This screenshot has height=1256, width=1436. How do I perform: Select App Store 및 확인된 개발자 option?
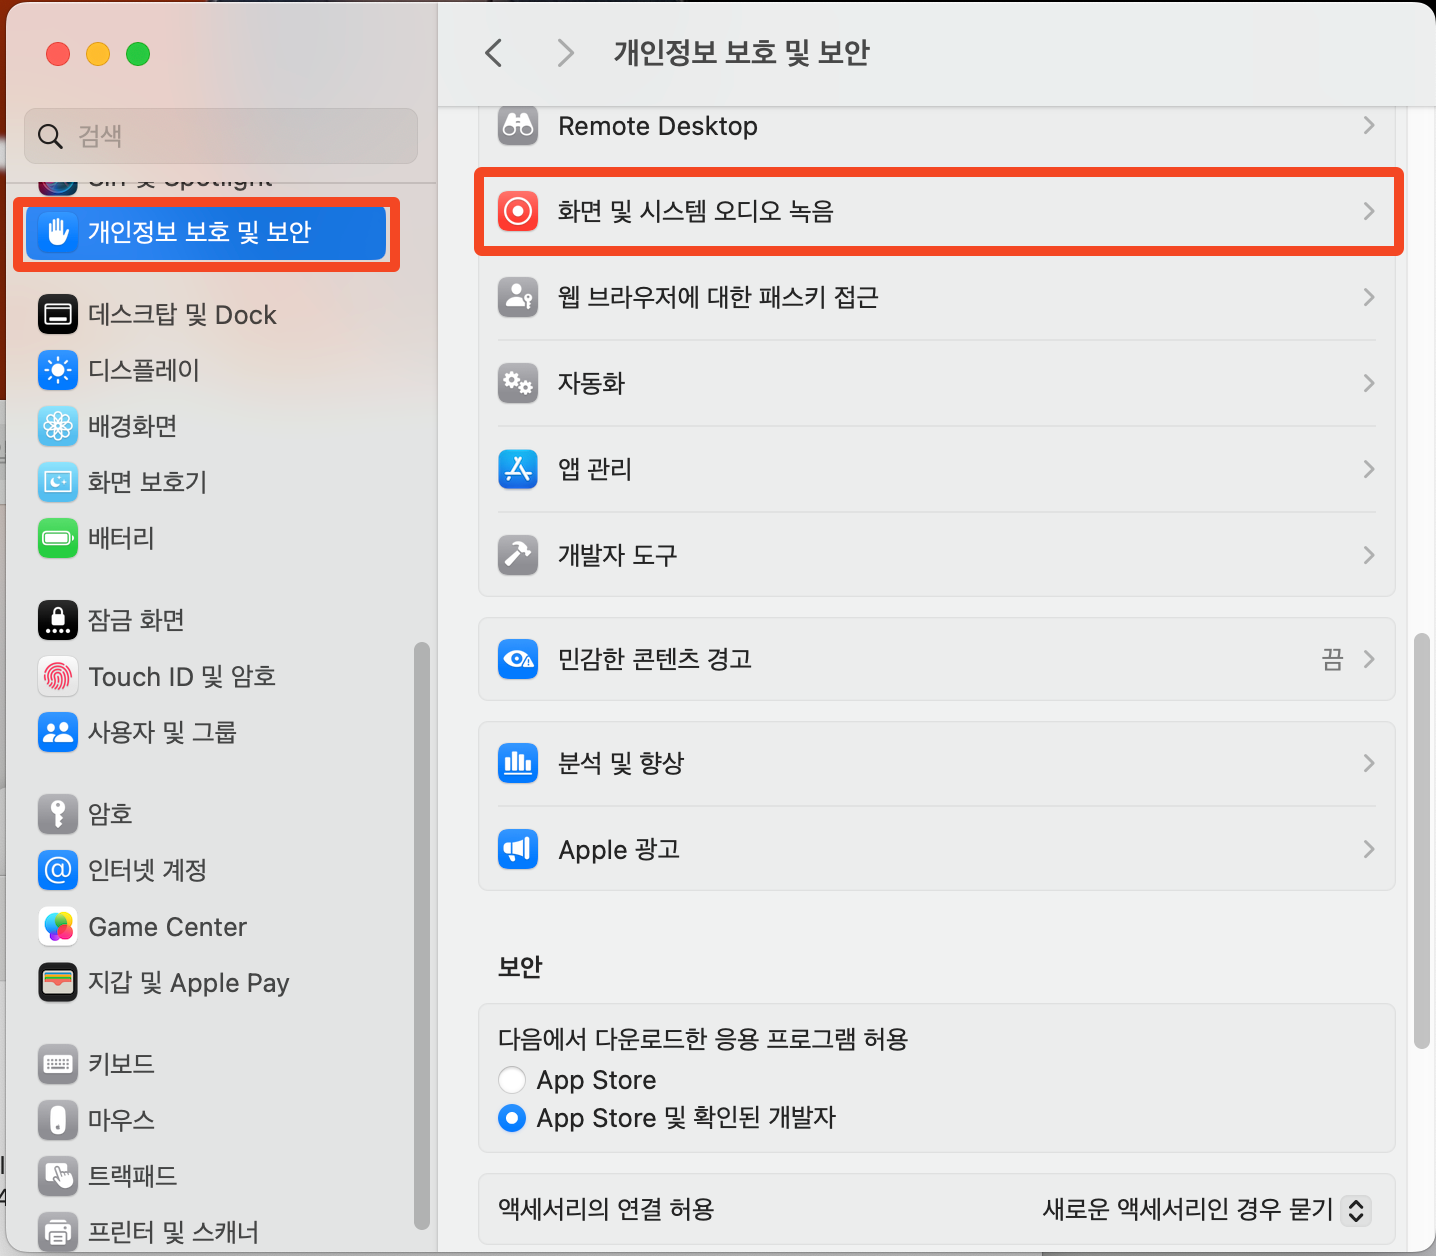[512, 1118]
